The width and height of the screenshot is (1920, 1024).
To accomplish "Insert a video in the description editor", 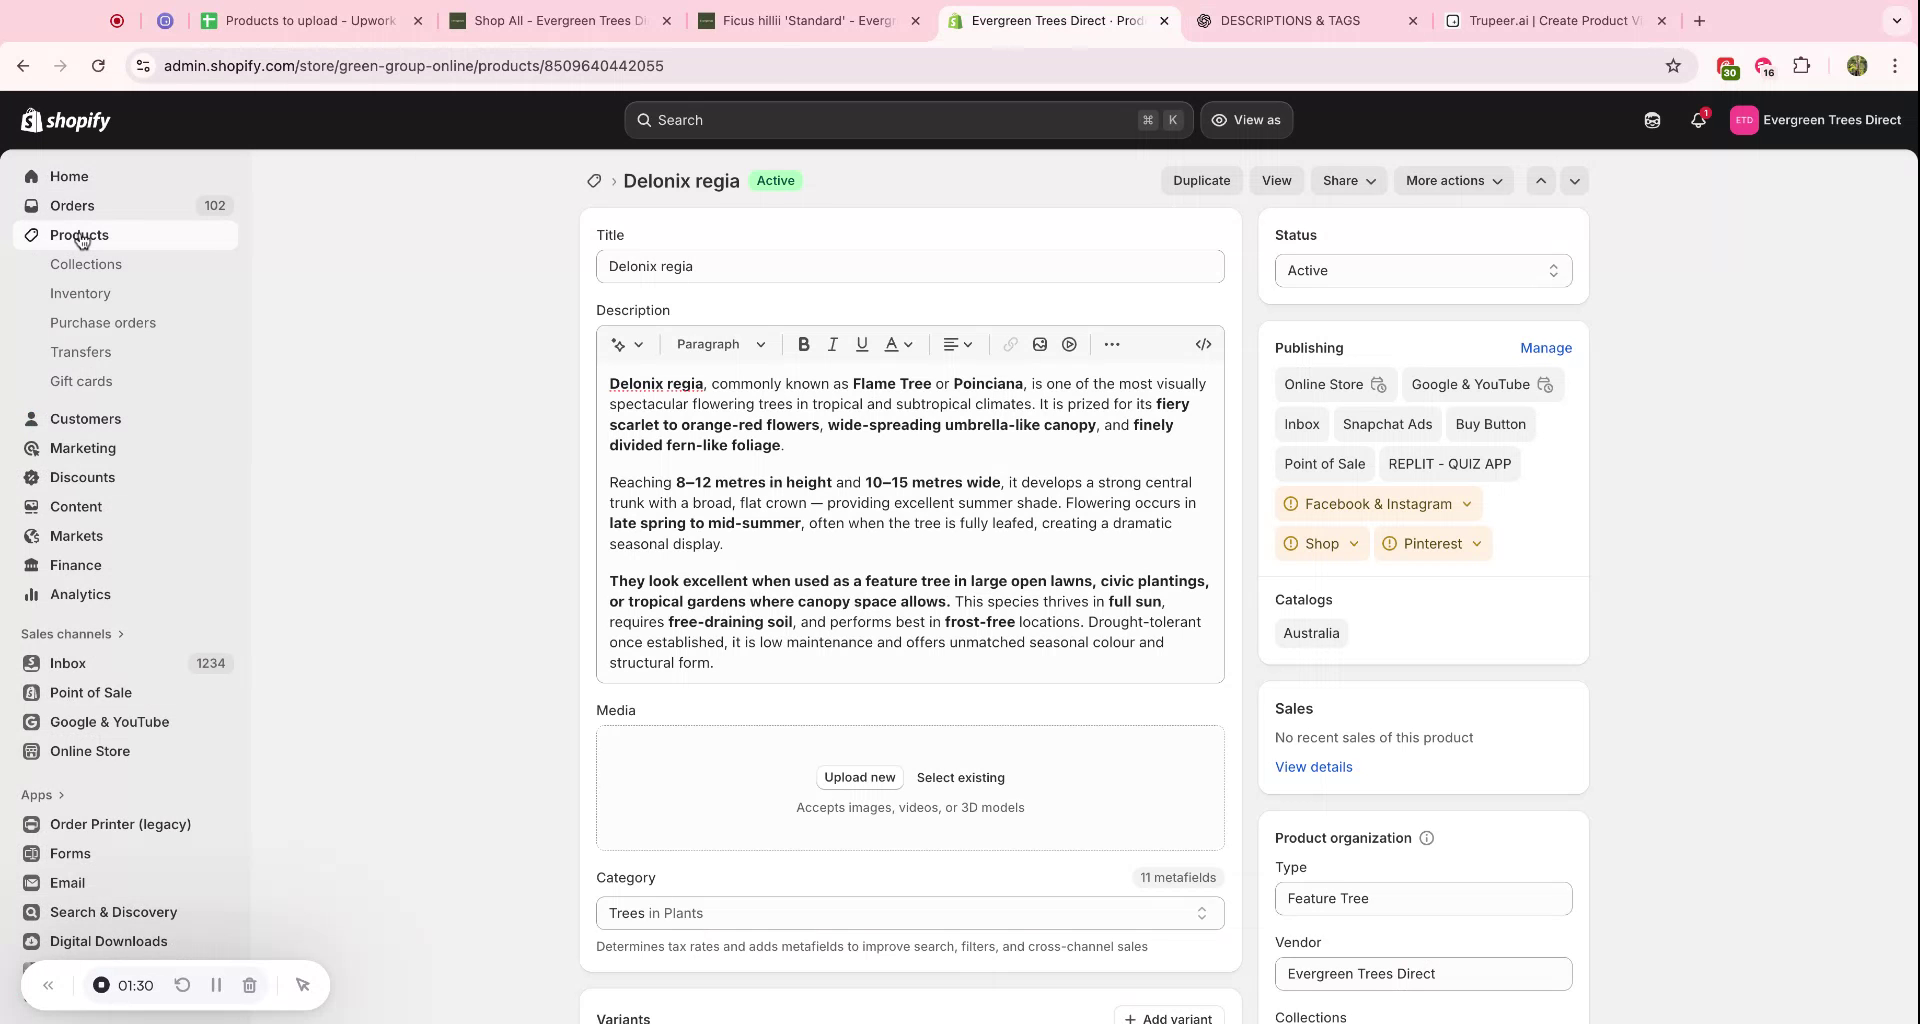I will [x=1069, y=344].
